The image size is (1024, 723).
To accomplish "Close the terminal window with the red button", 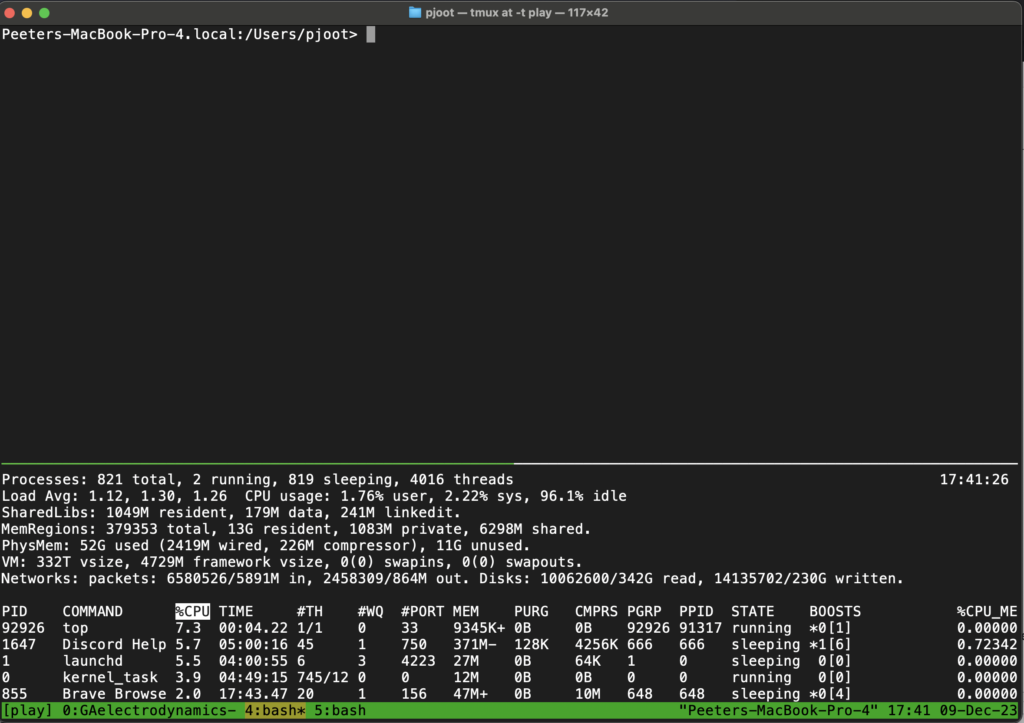I will 10,12.
